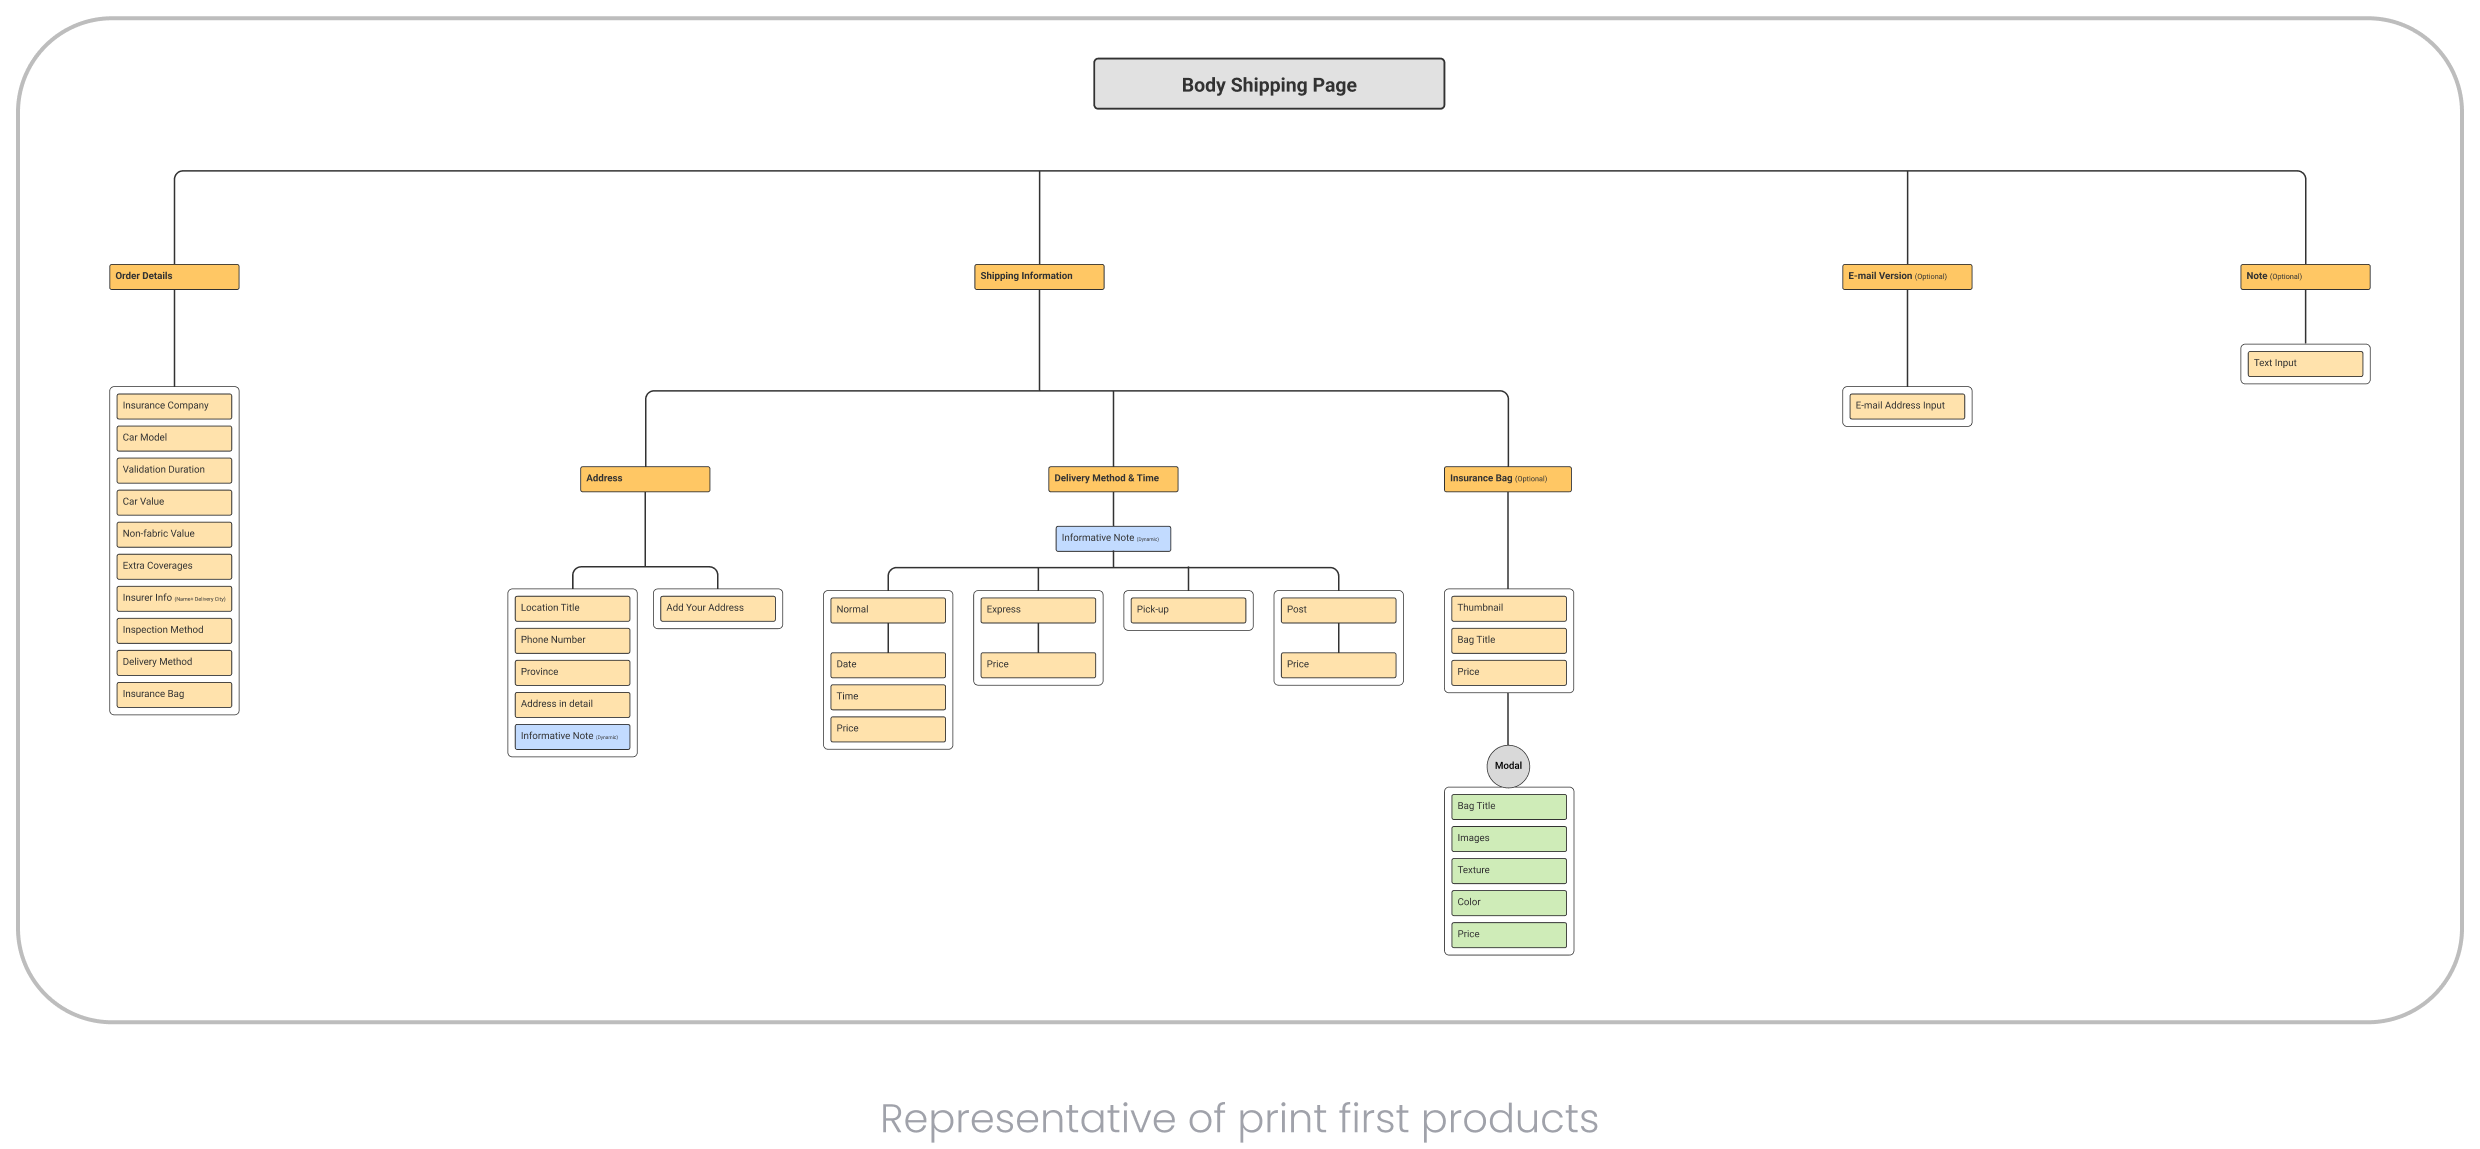Select the Order Details header node
2480x1149 pixels.
click(174, 277)
